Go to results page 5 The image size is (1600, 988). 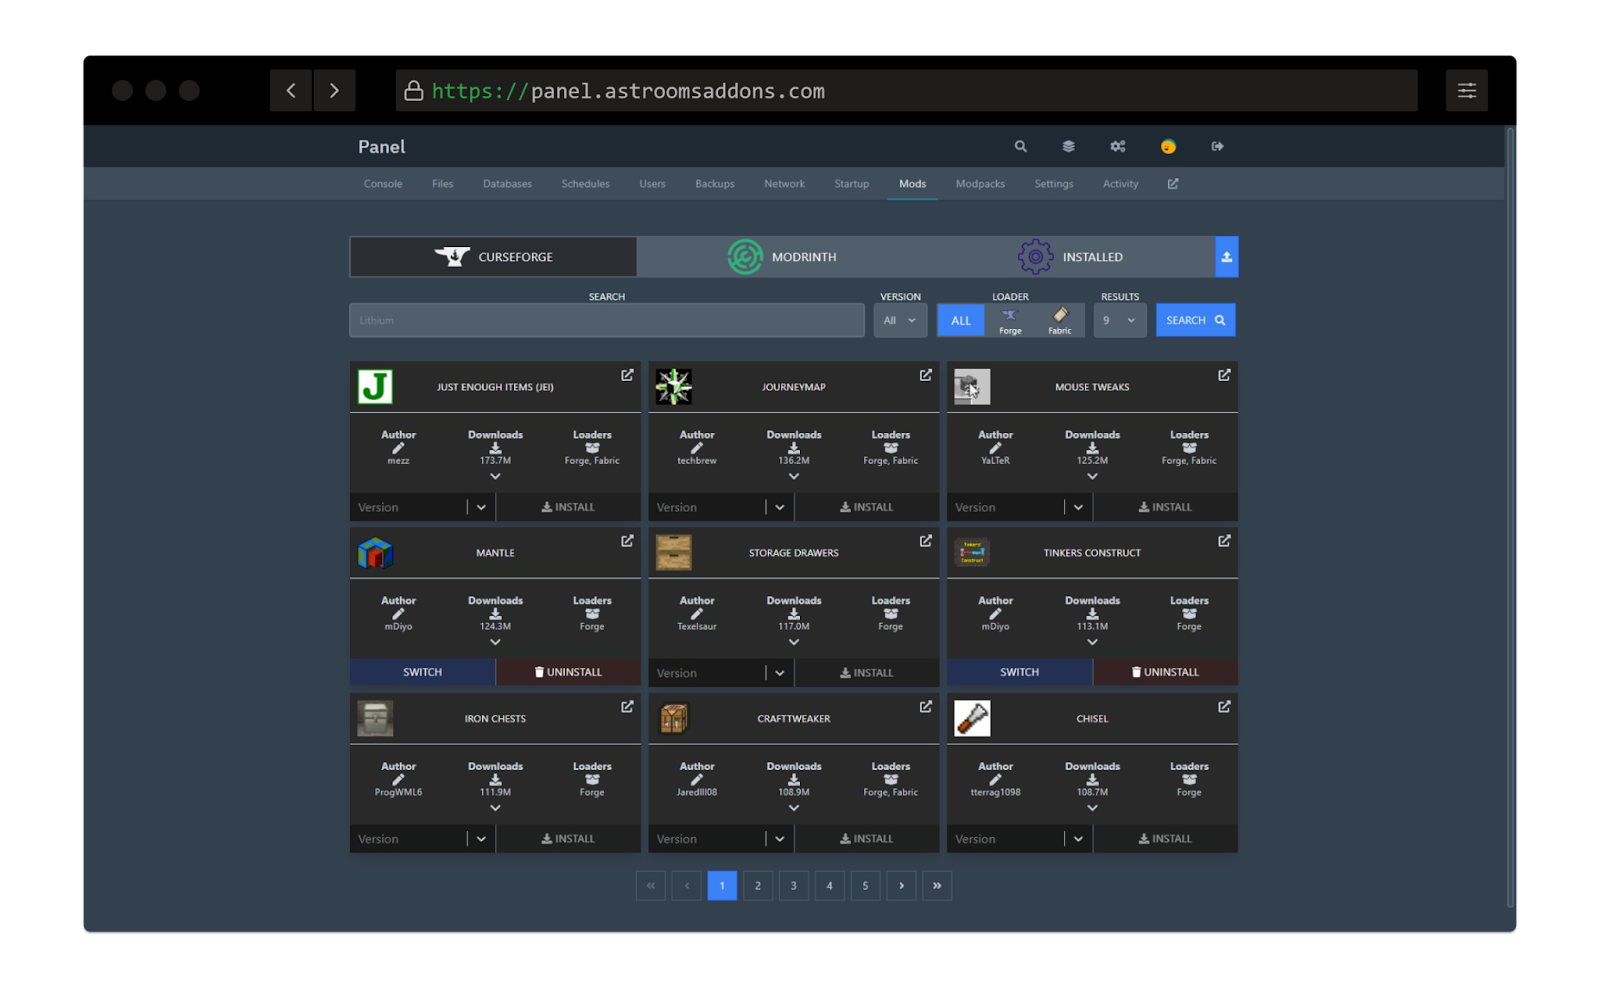tap(865, 886)
